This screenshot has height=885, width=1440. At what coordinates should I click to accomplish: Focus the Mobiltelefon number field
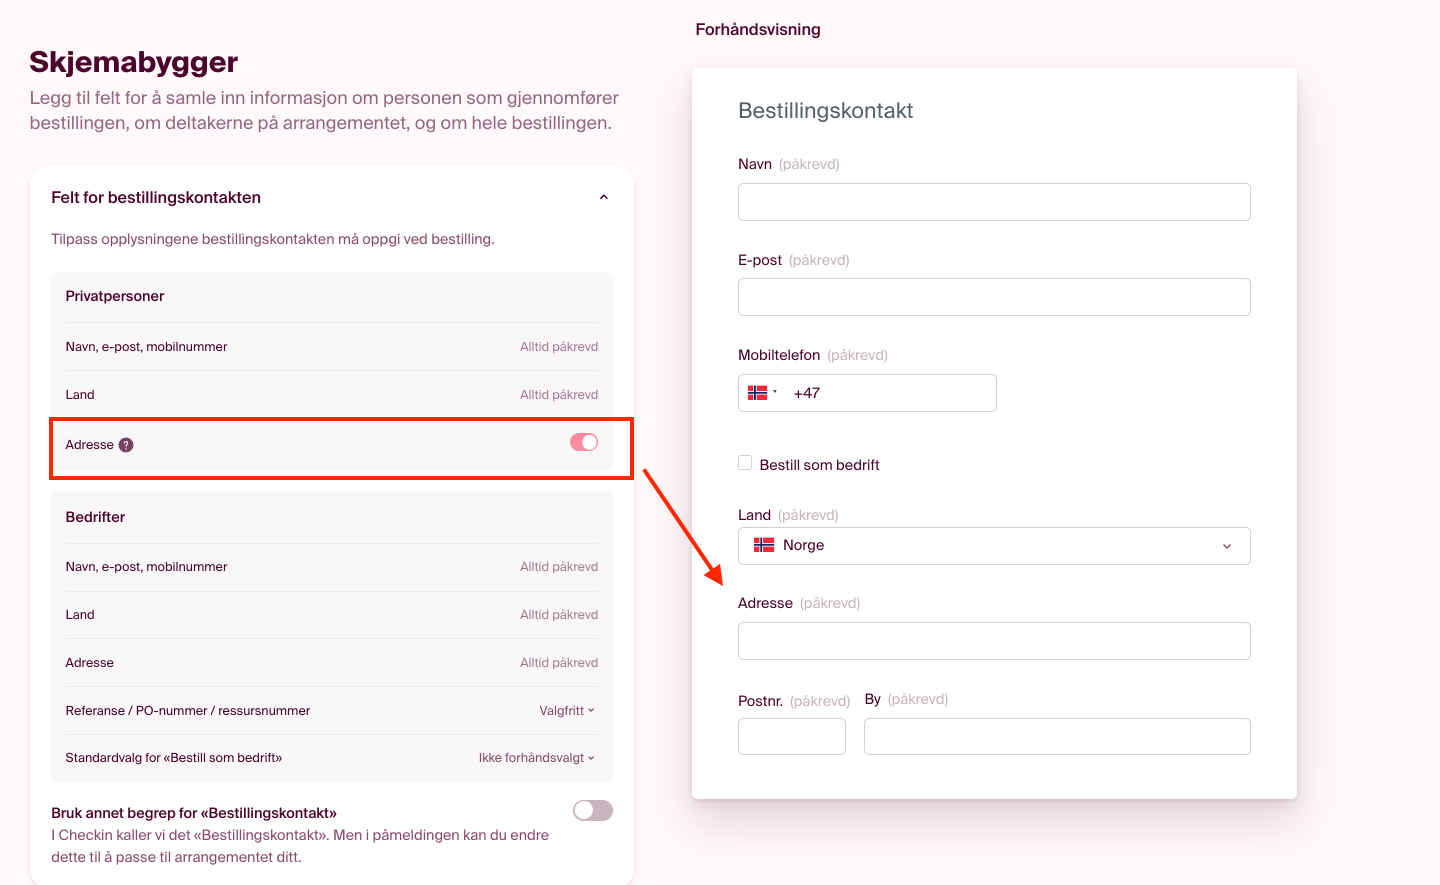(x=890, y=393)
